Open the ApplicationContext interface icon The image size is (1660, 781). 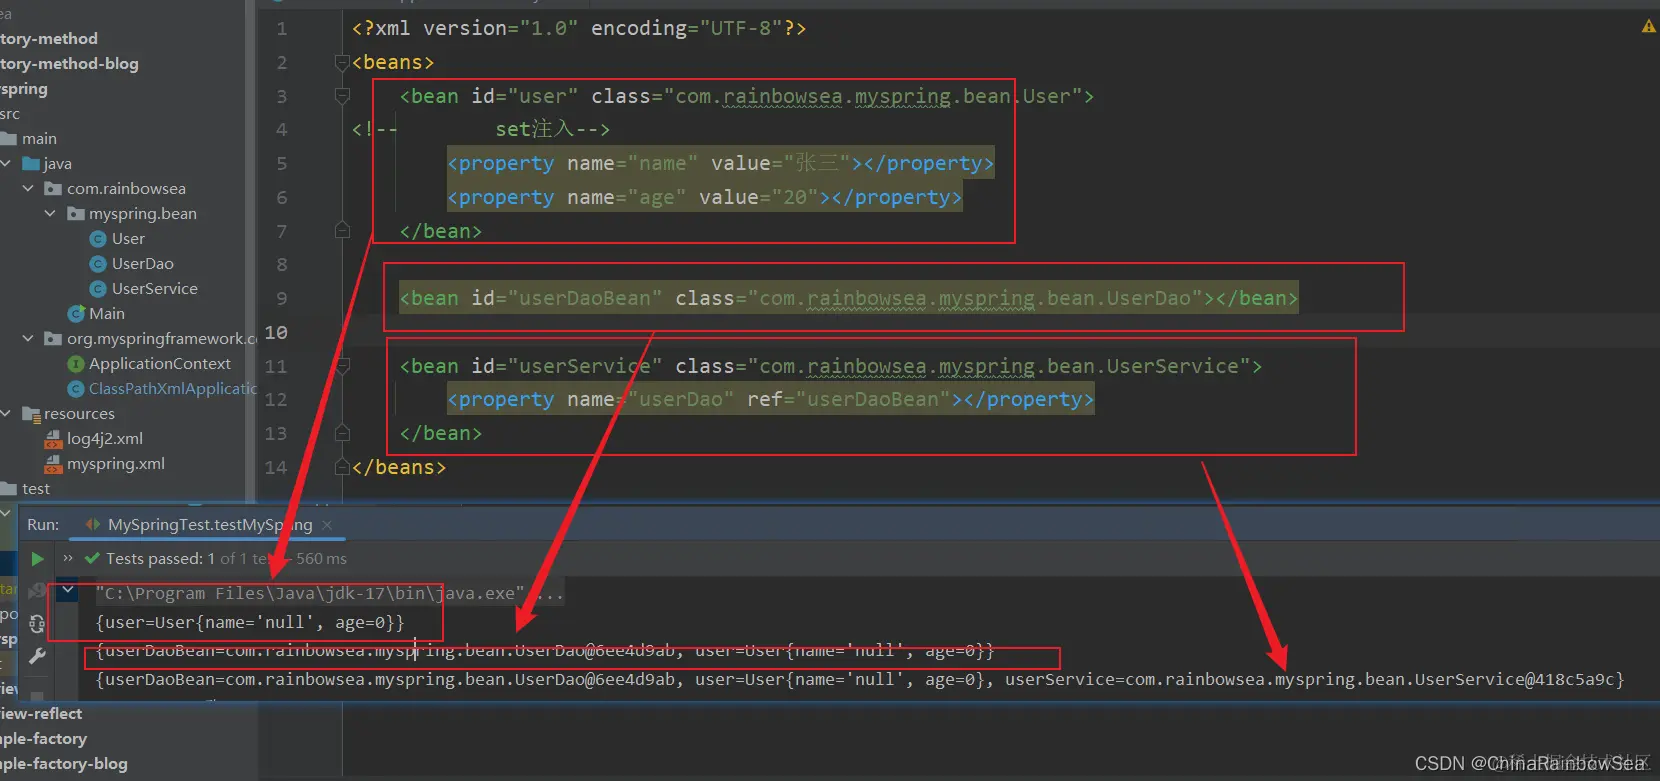(x=76, y=364)
